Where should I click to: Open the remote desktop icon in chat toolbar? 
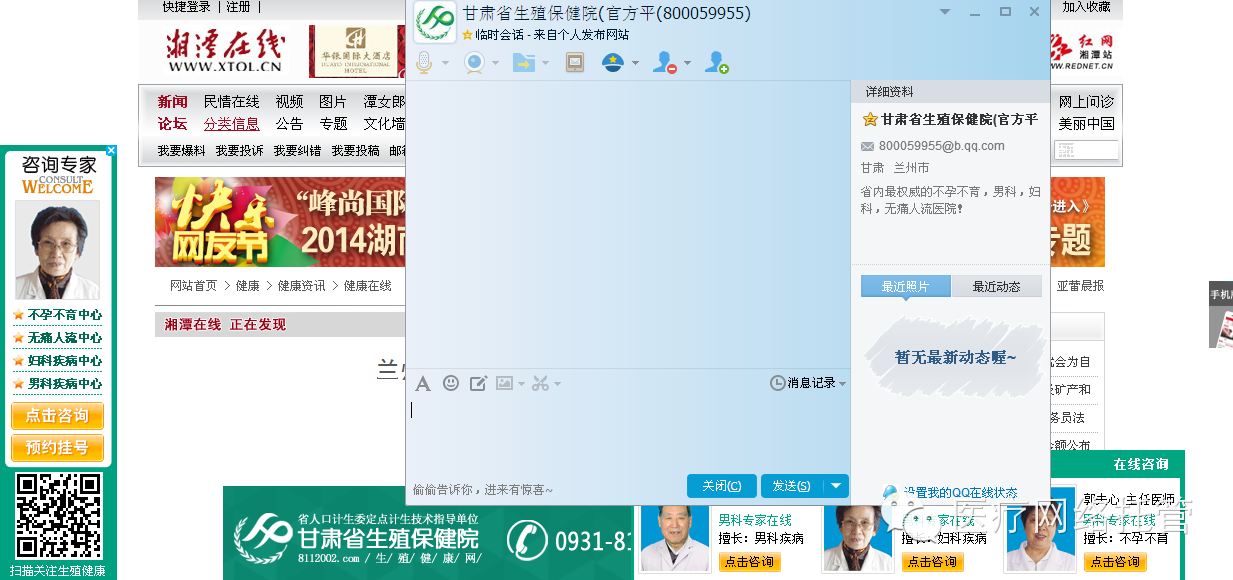(x=575, y=62)
